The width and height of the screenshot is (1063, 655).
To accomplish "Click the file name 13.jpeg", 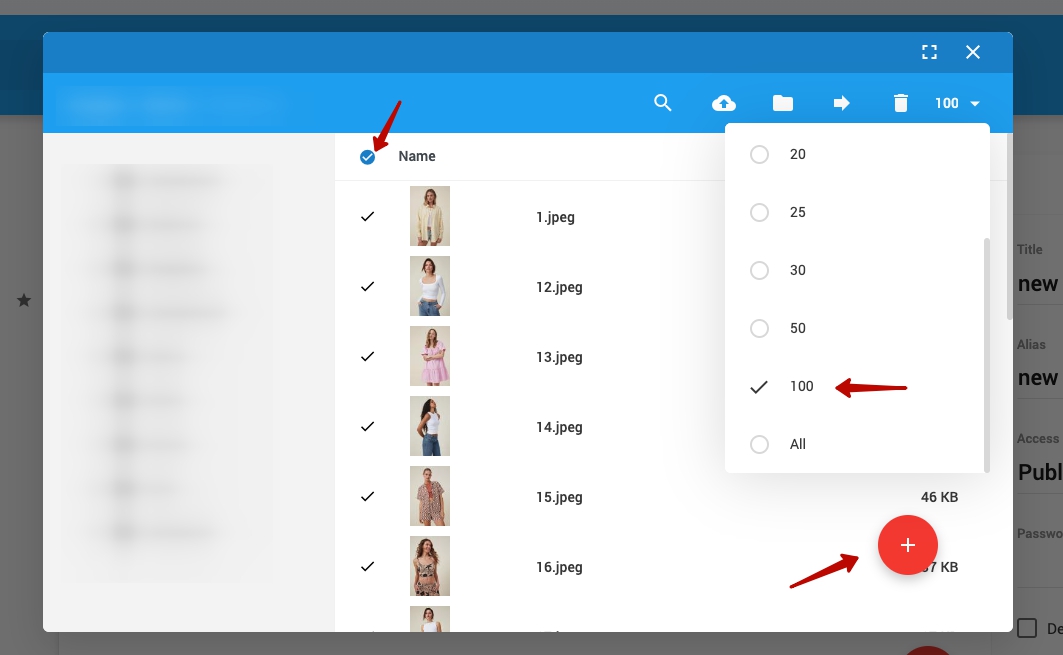I will tap(559, 357).
